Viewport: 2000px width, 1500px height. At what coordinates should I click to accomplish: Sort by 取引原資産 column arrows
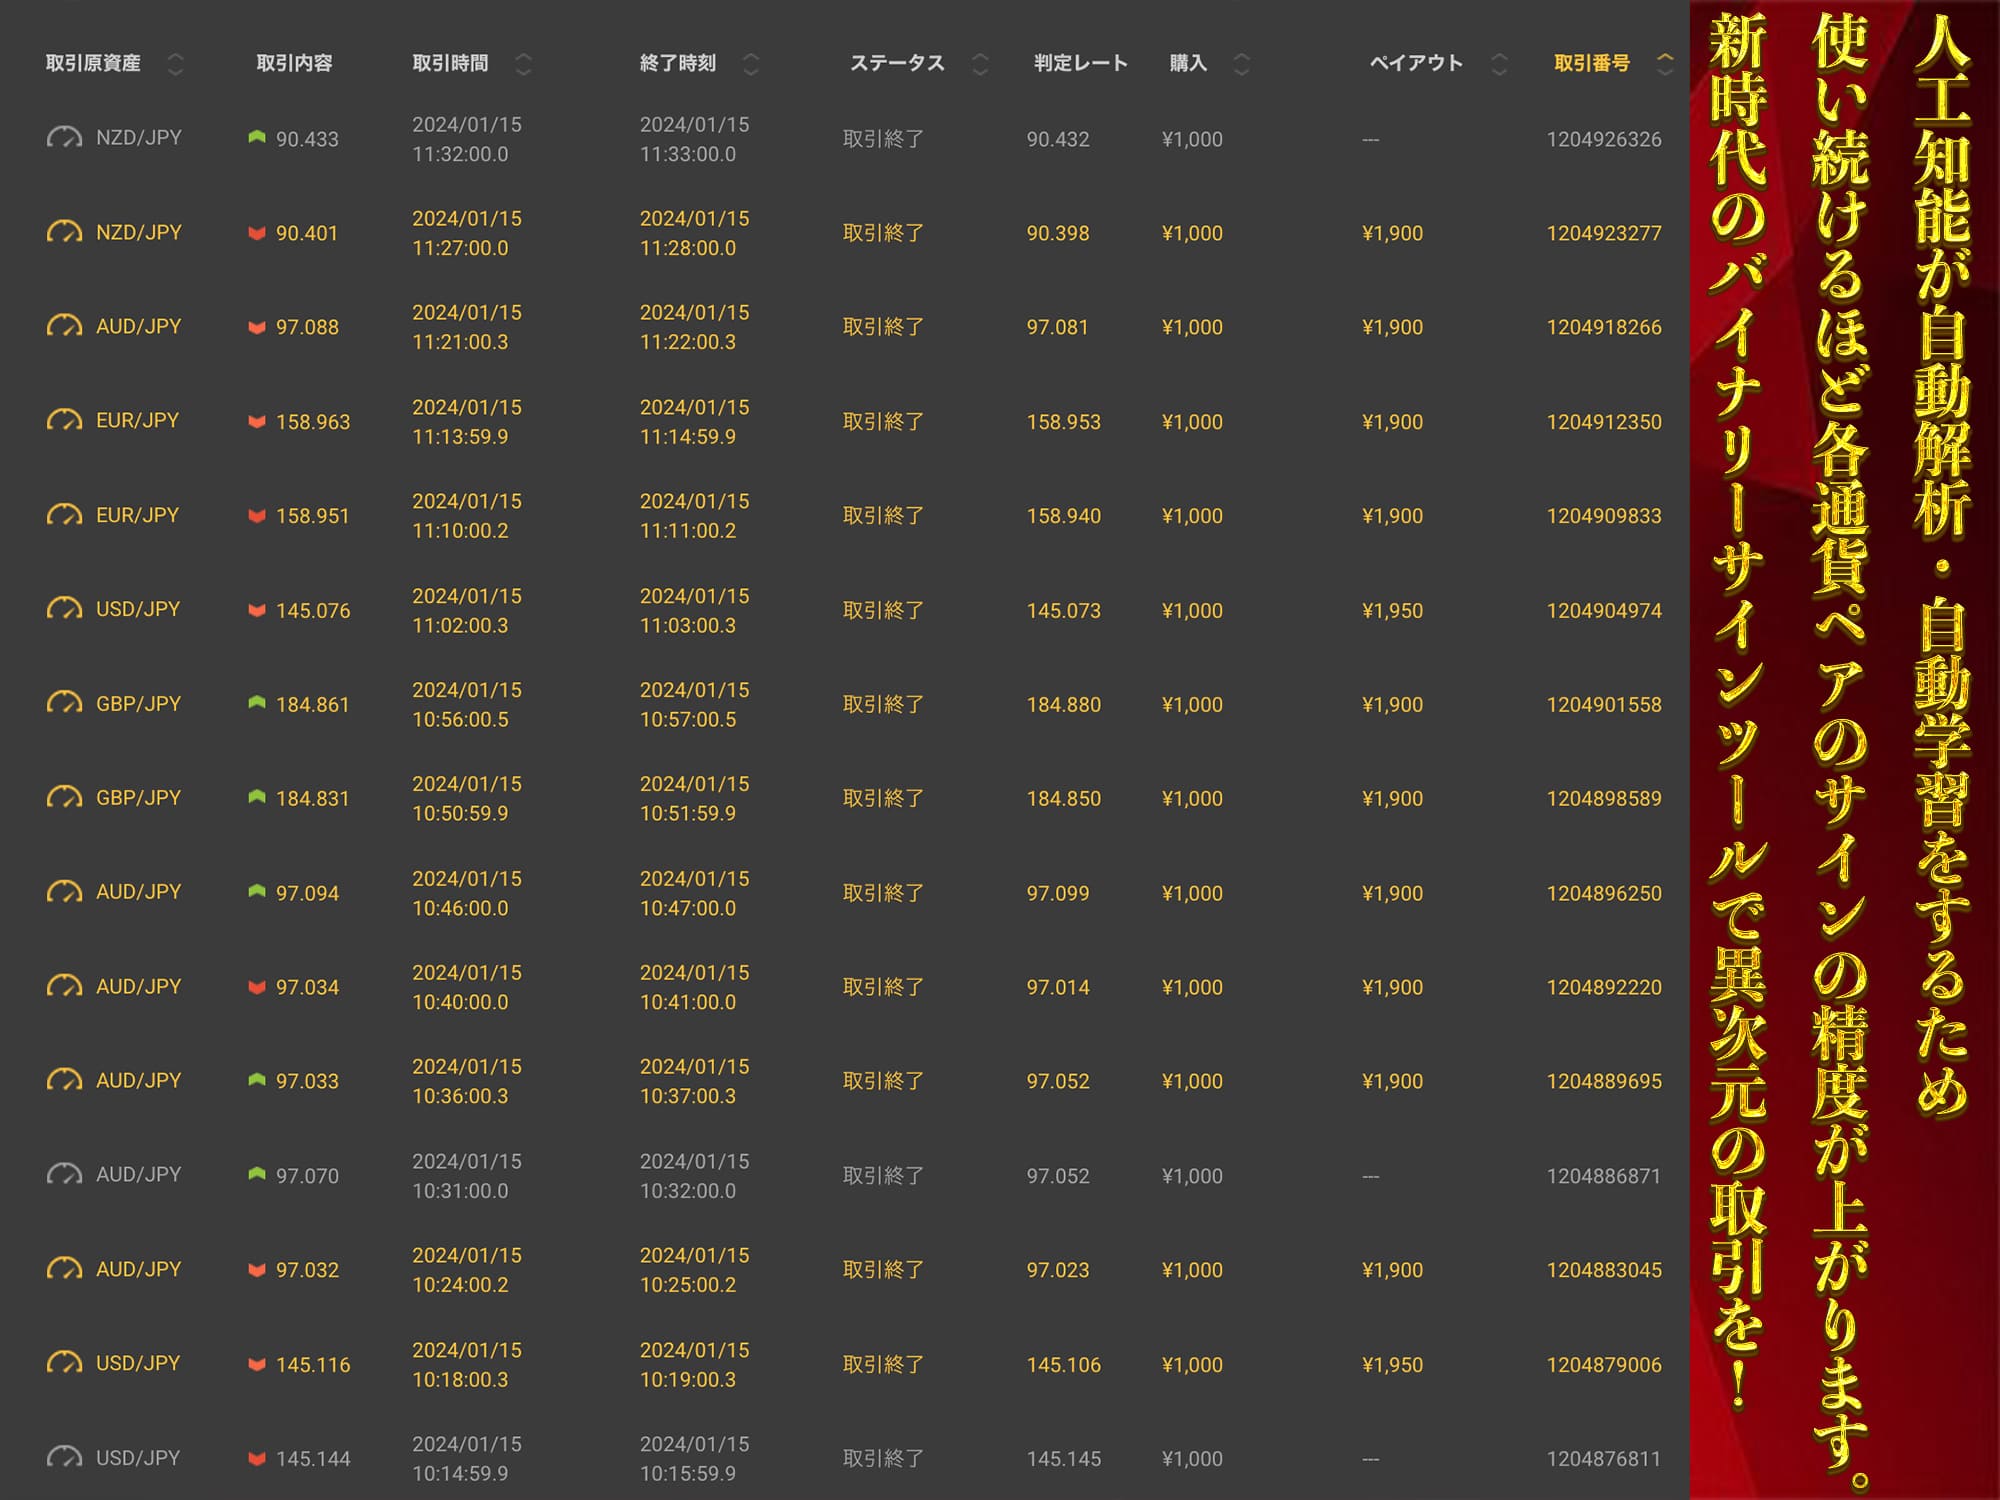[x=176, y=64]
